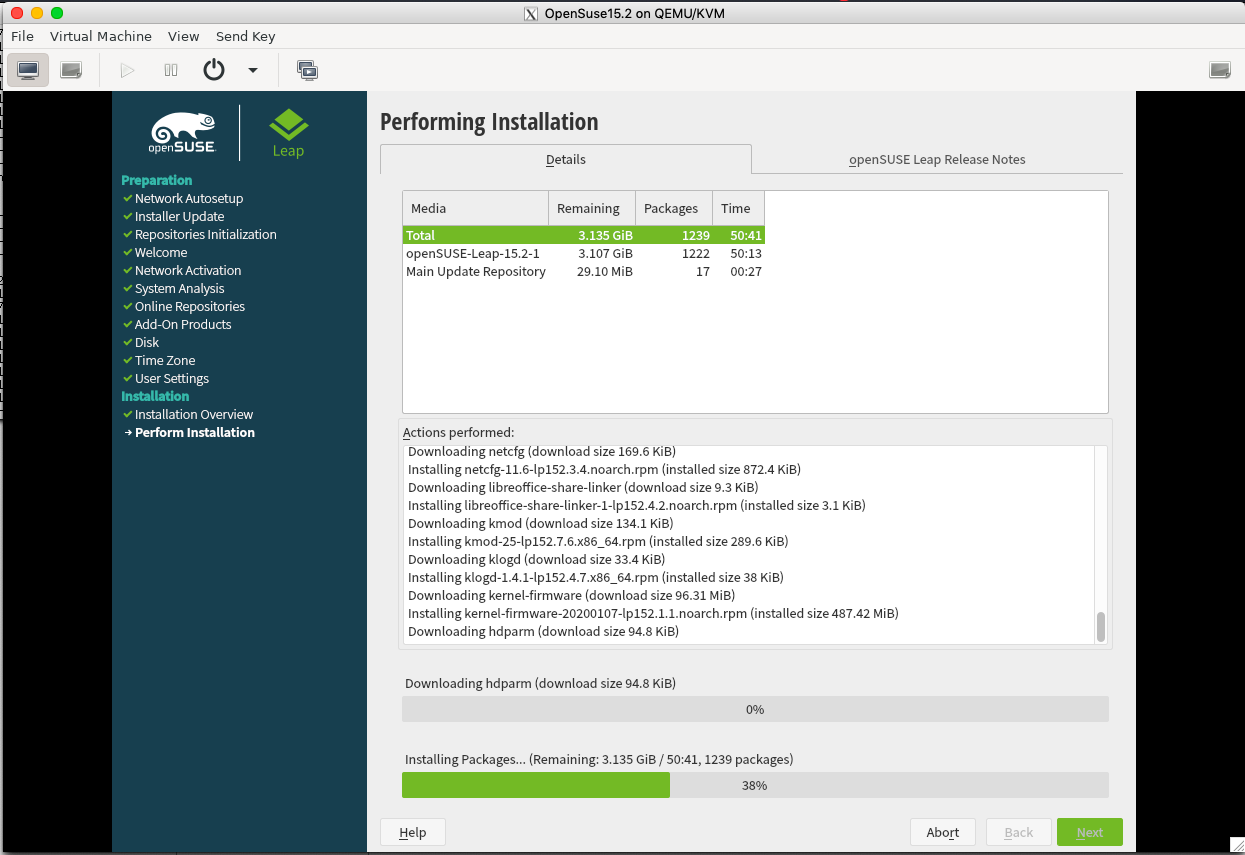Toggle fullscreen icon at toolbar right
Screen dimensions: 1245x855
click(x=1220, y=70)
